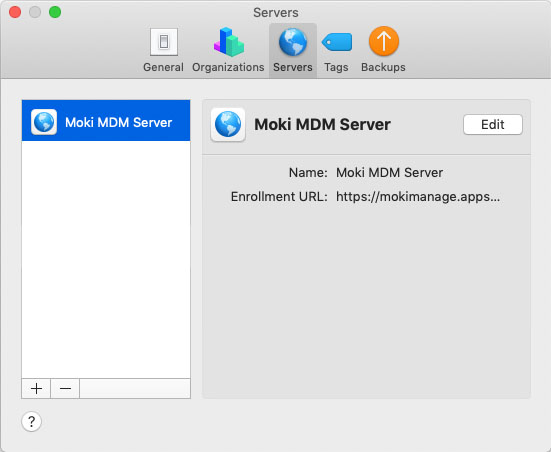Click the globe icon in the server list row
Screen dimensions: 551x452
[x=44, y=122]
